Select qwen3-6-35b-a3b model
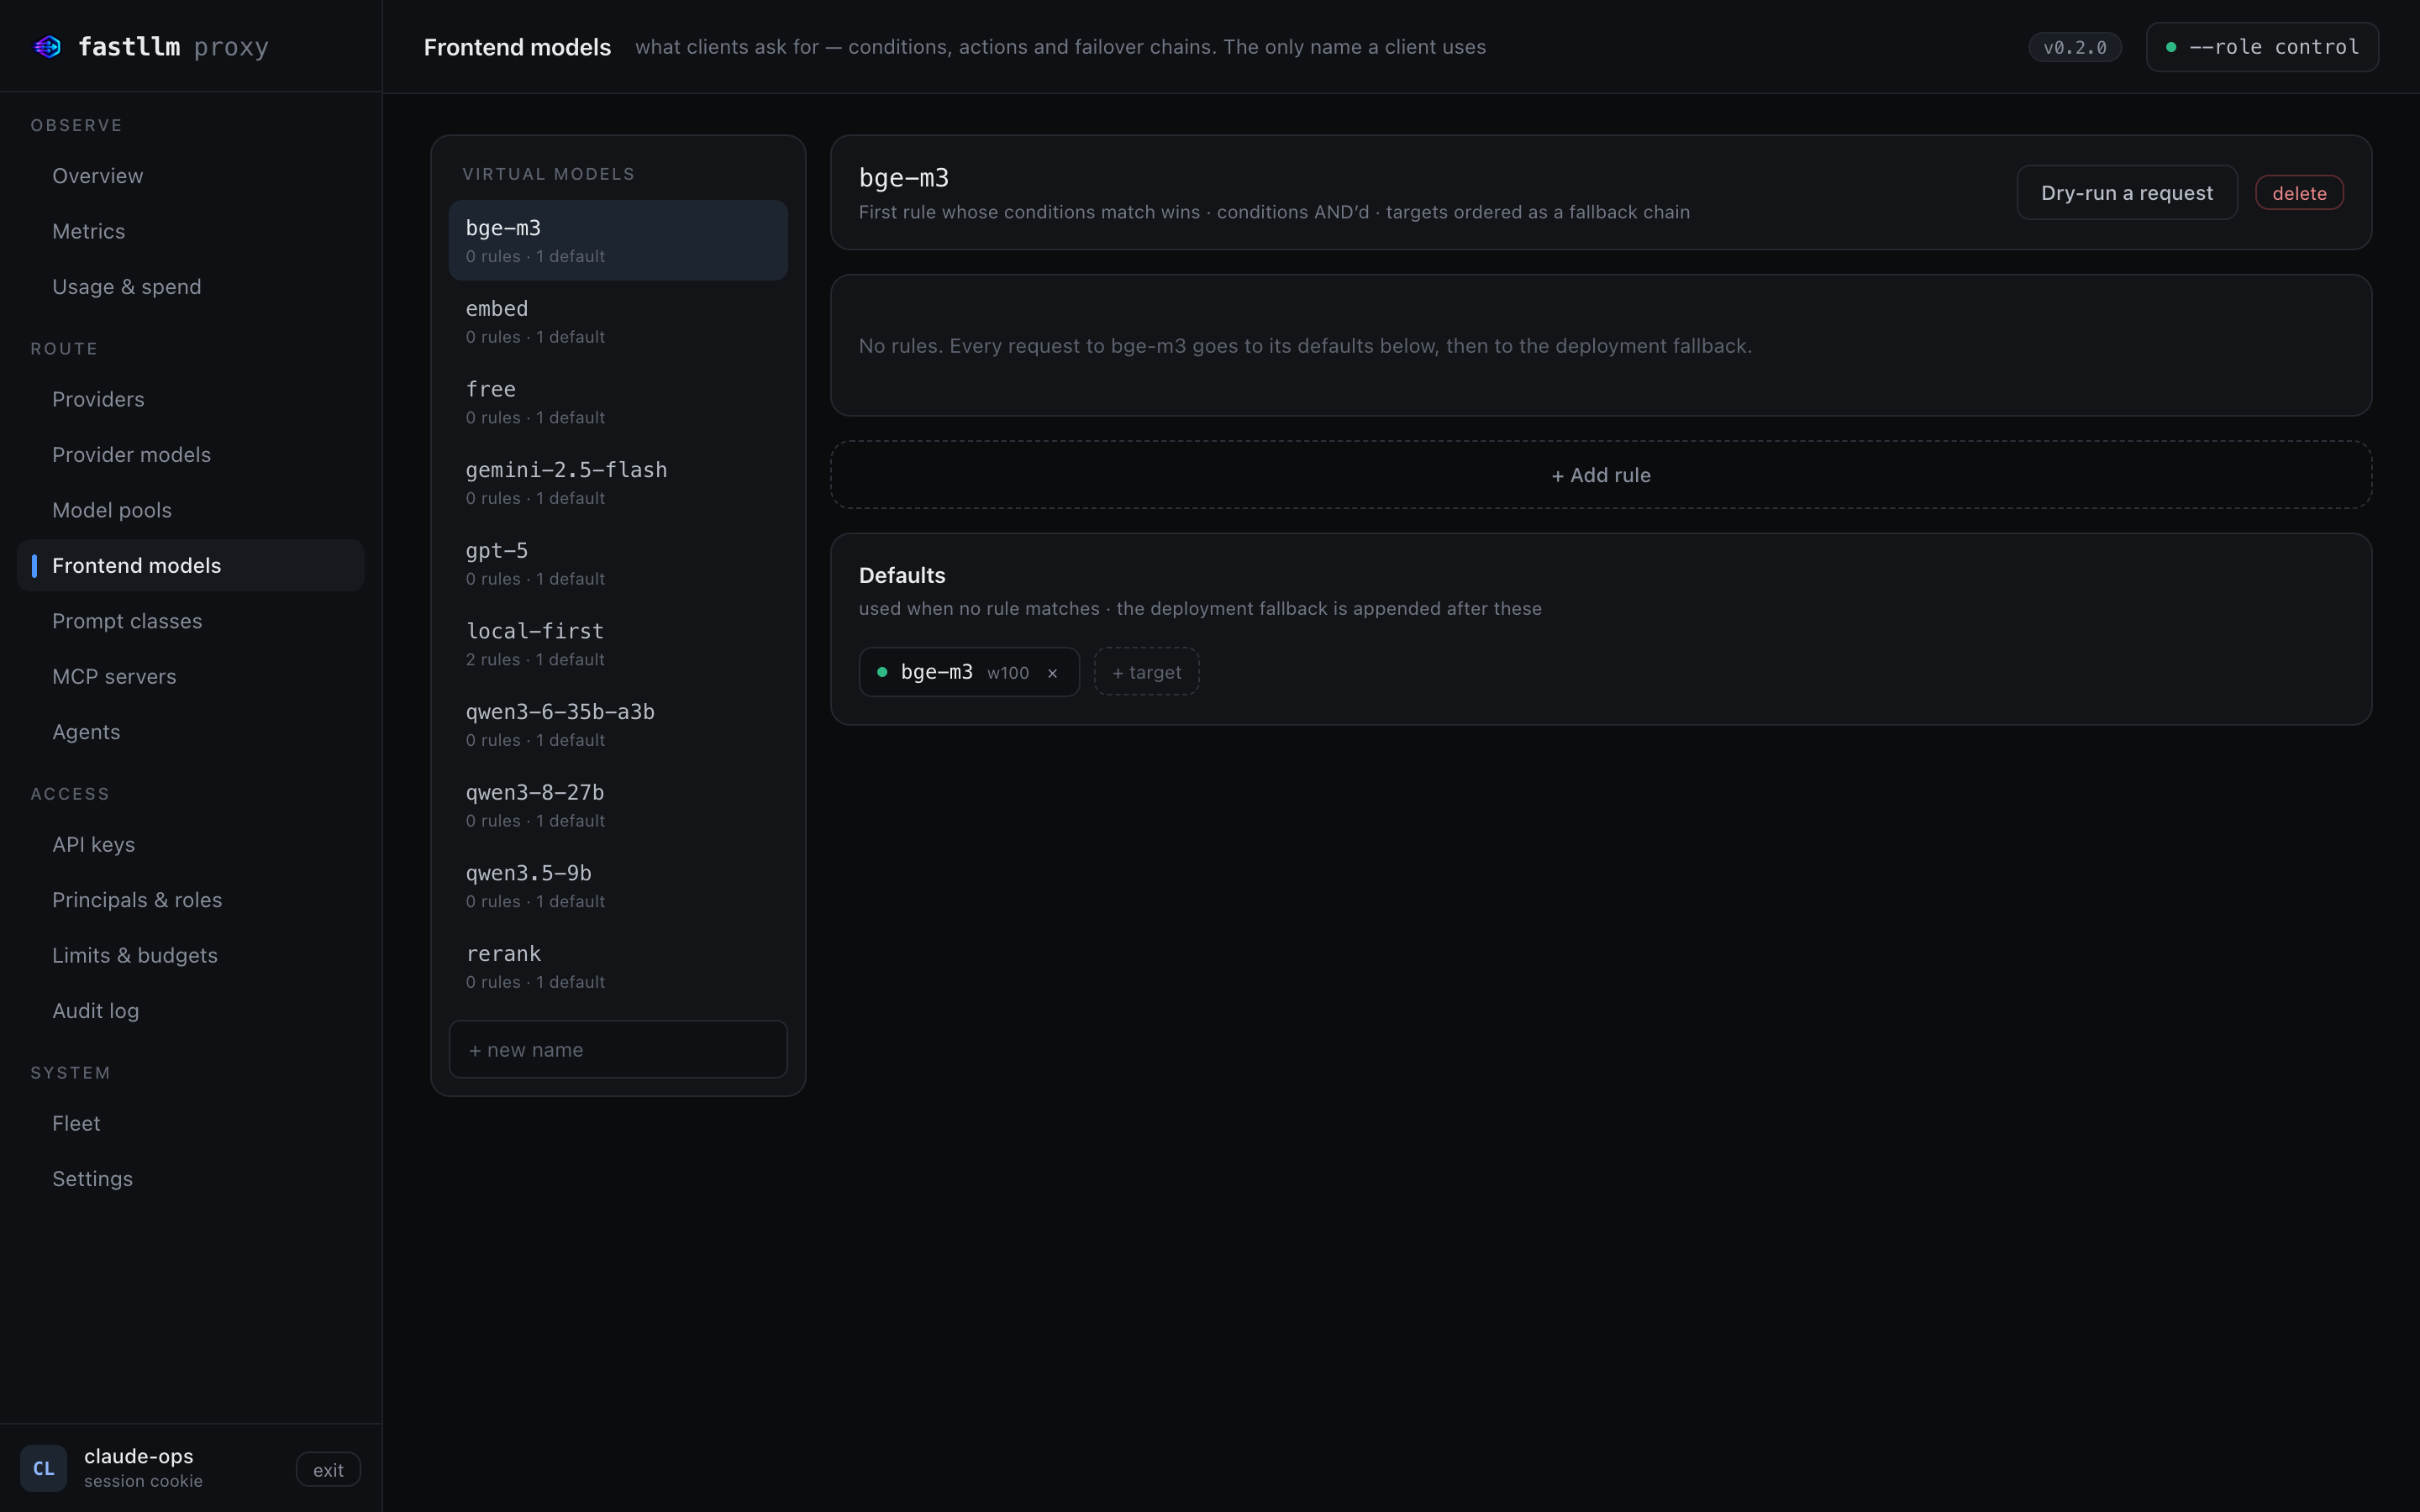 (618, 725)
